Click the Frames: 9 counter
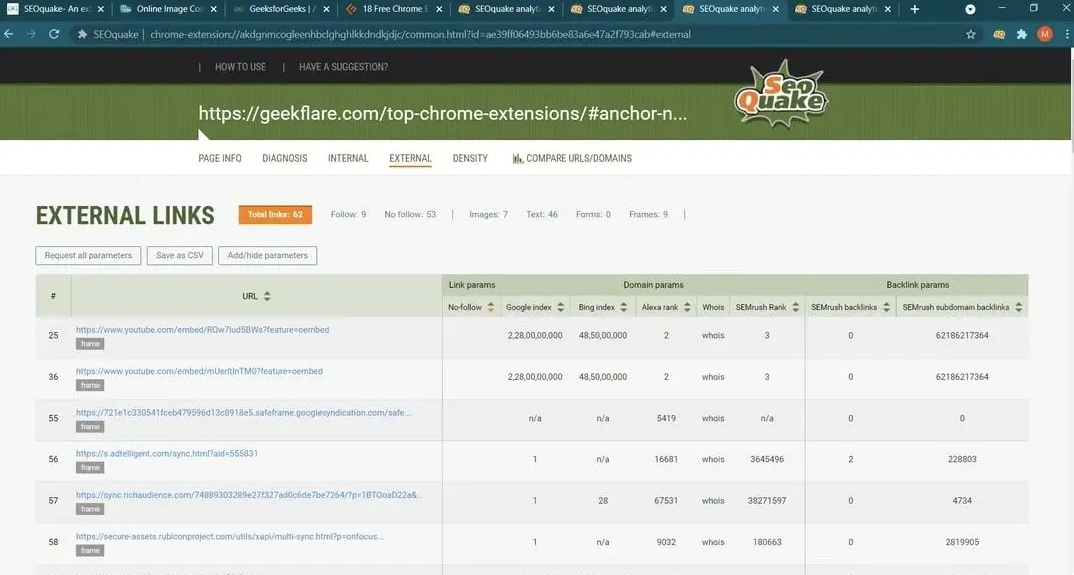 click(648, 215)
